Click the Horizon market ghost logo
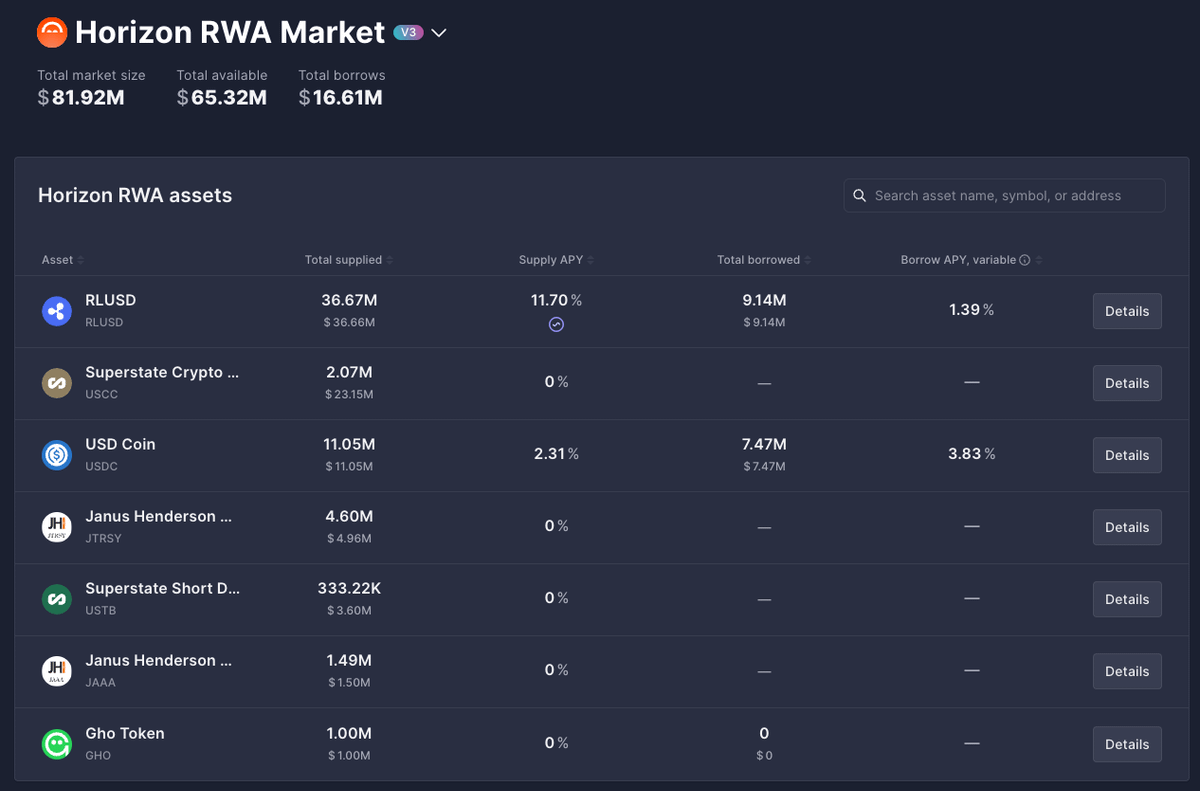Viewport: 1200px width, 791px height. coord(52,33)
